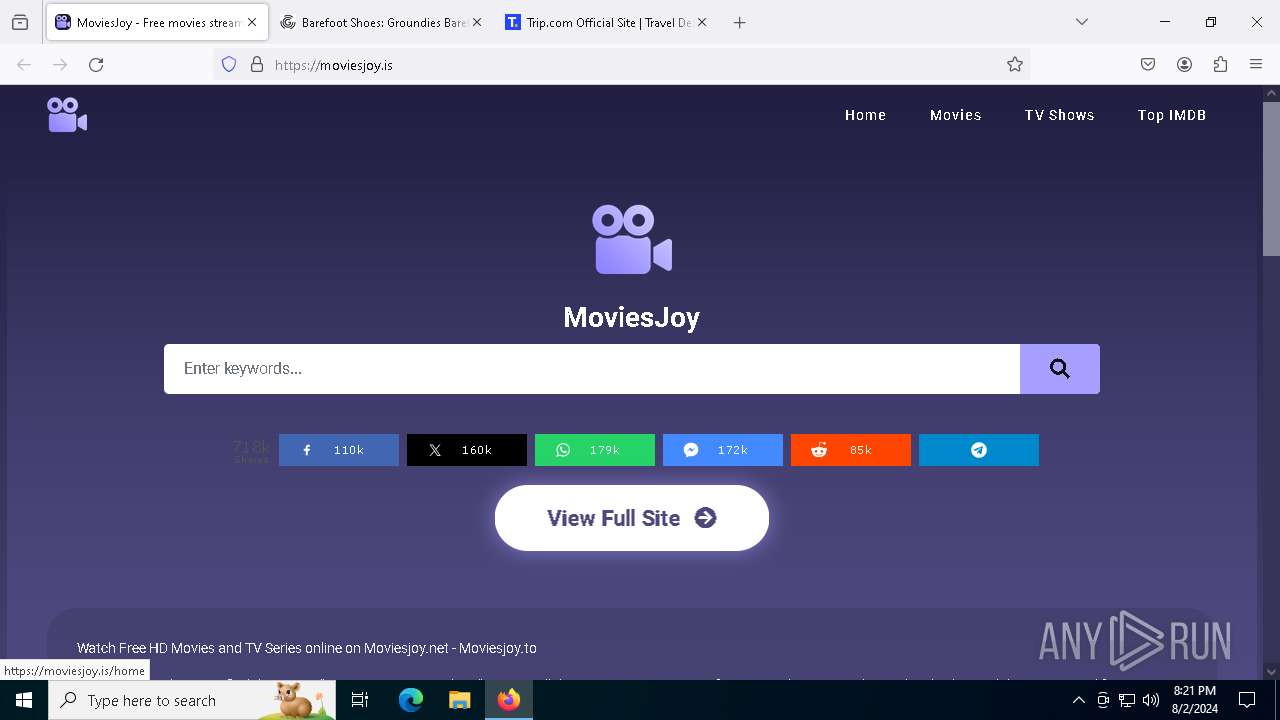Viewport: 1280px width, 720px height.
Task: Open network status in system tray
Action: coord(1127,700)
